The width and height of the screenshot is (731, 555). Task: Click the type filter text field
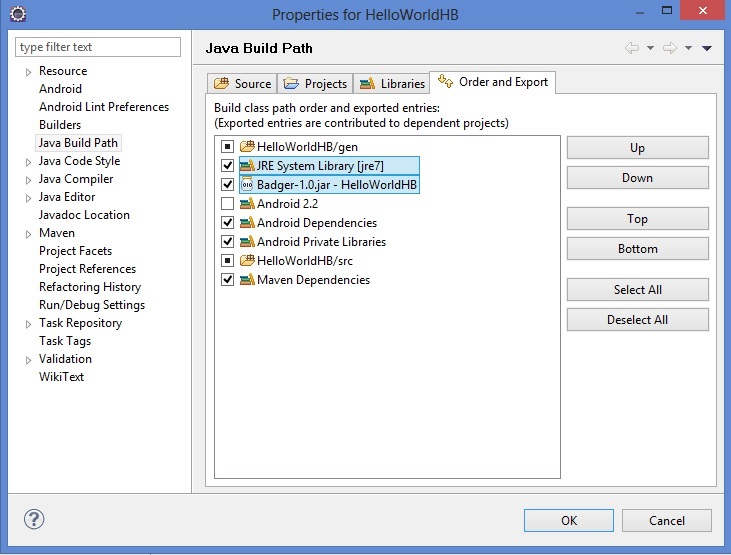coord(98,47)
